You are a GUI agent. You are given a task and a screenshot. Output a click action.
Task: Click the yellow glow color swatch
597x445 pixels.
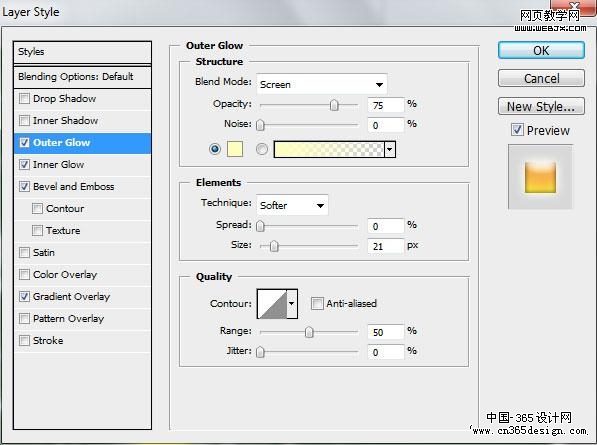[235, 149]
